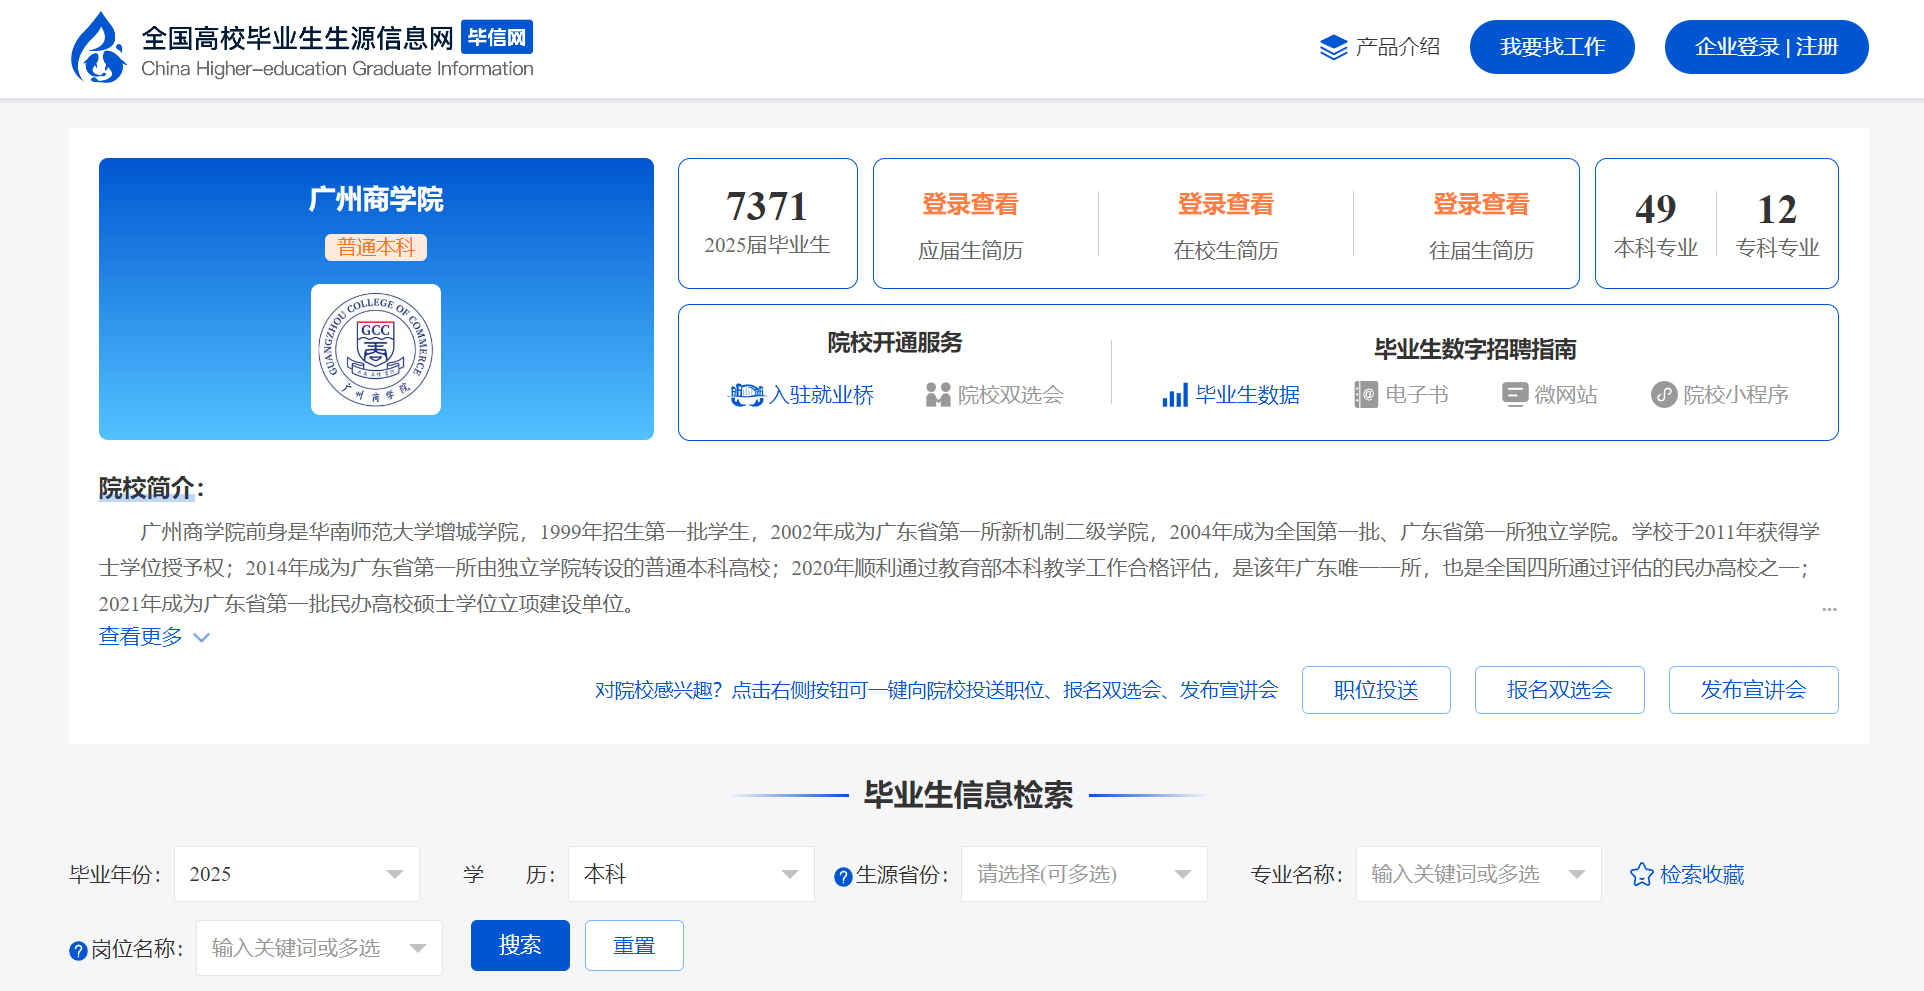The height and width of the screenshot is (991, 1924).
Task: Open the 毕业年份 2025 dropdown
Action: [297, 874]
